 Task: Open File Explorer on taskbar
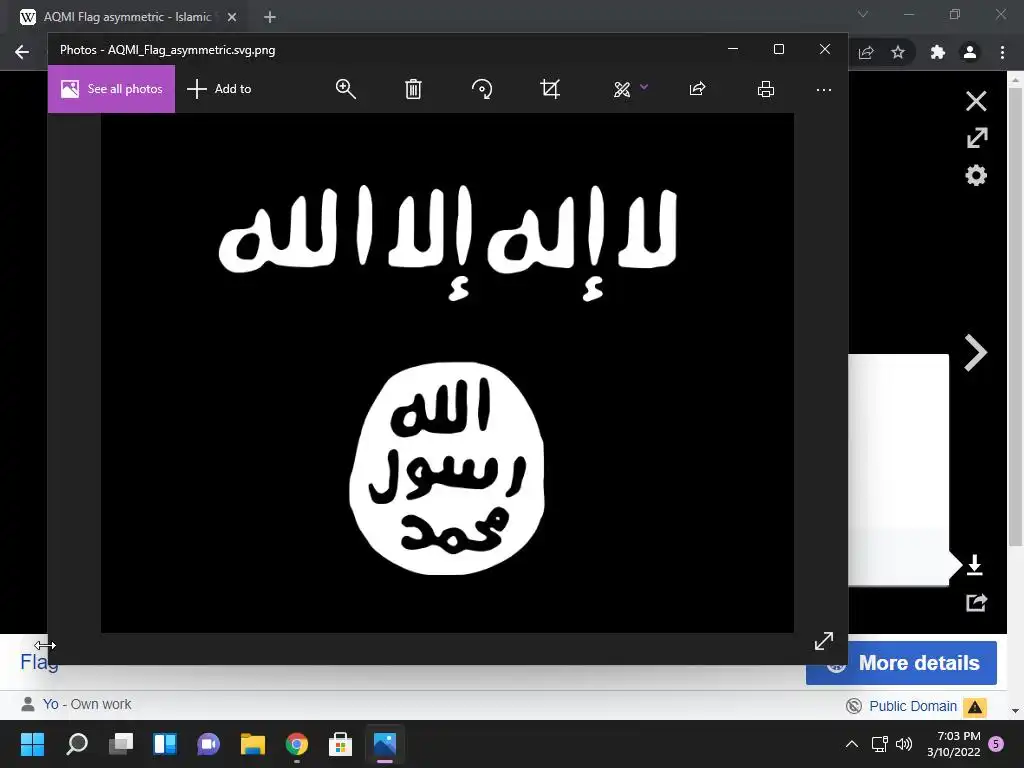253,744
